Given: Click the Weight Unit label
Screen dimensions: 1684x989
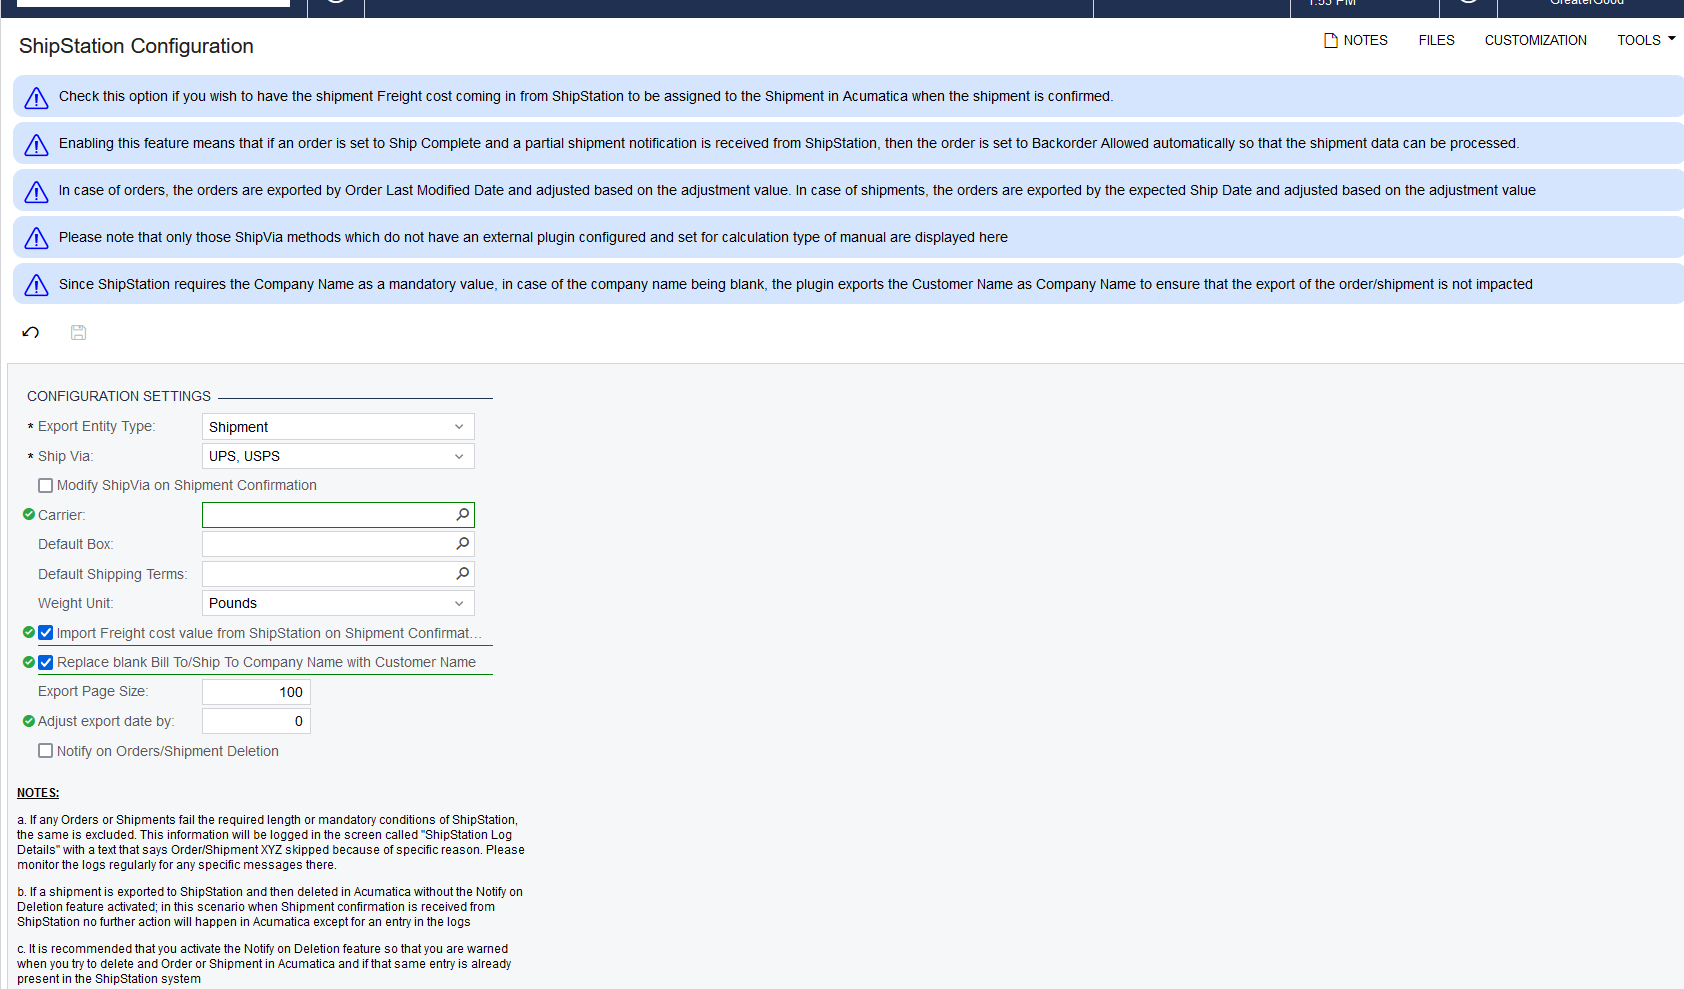Looking at the screenshot, I should tap(76, 603).
